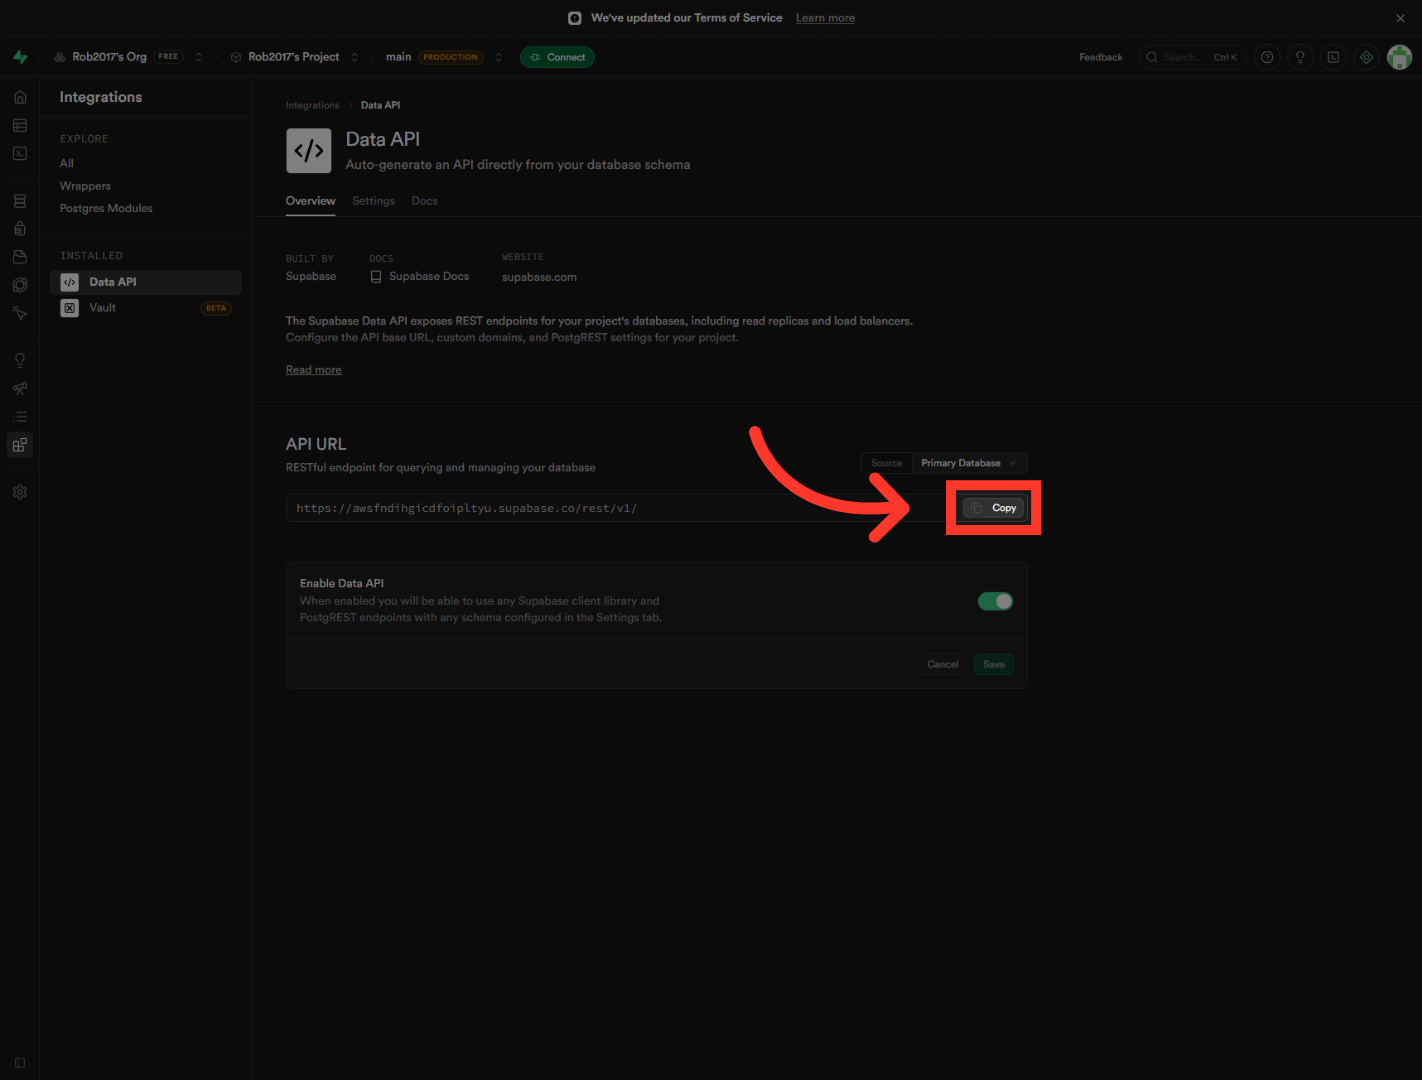Open the Table Editor sidebar icon
Image resolution: width=1422 pixels, height=1080 pixels.
tap(20, 125)
